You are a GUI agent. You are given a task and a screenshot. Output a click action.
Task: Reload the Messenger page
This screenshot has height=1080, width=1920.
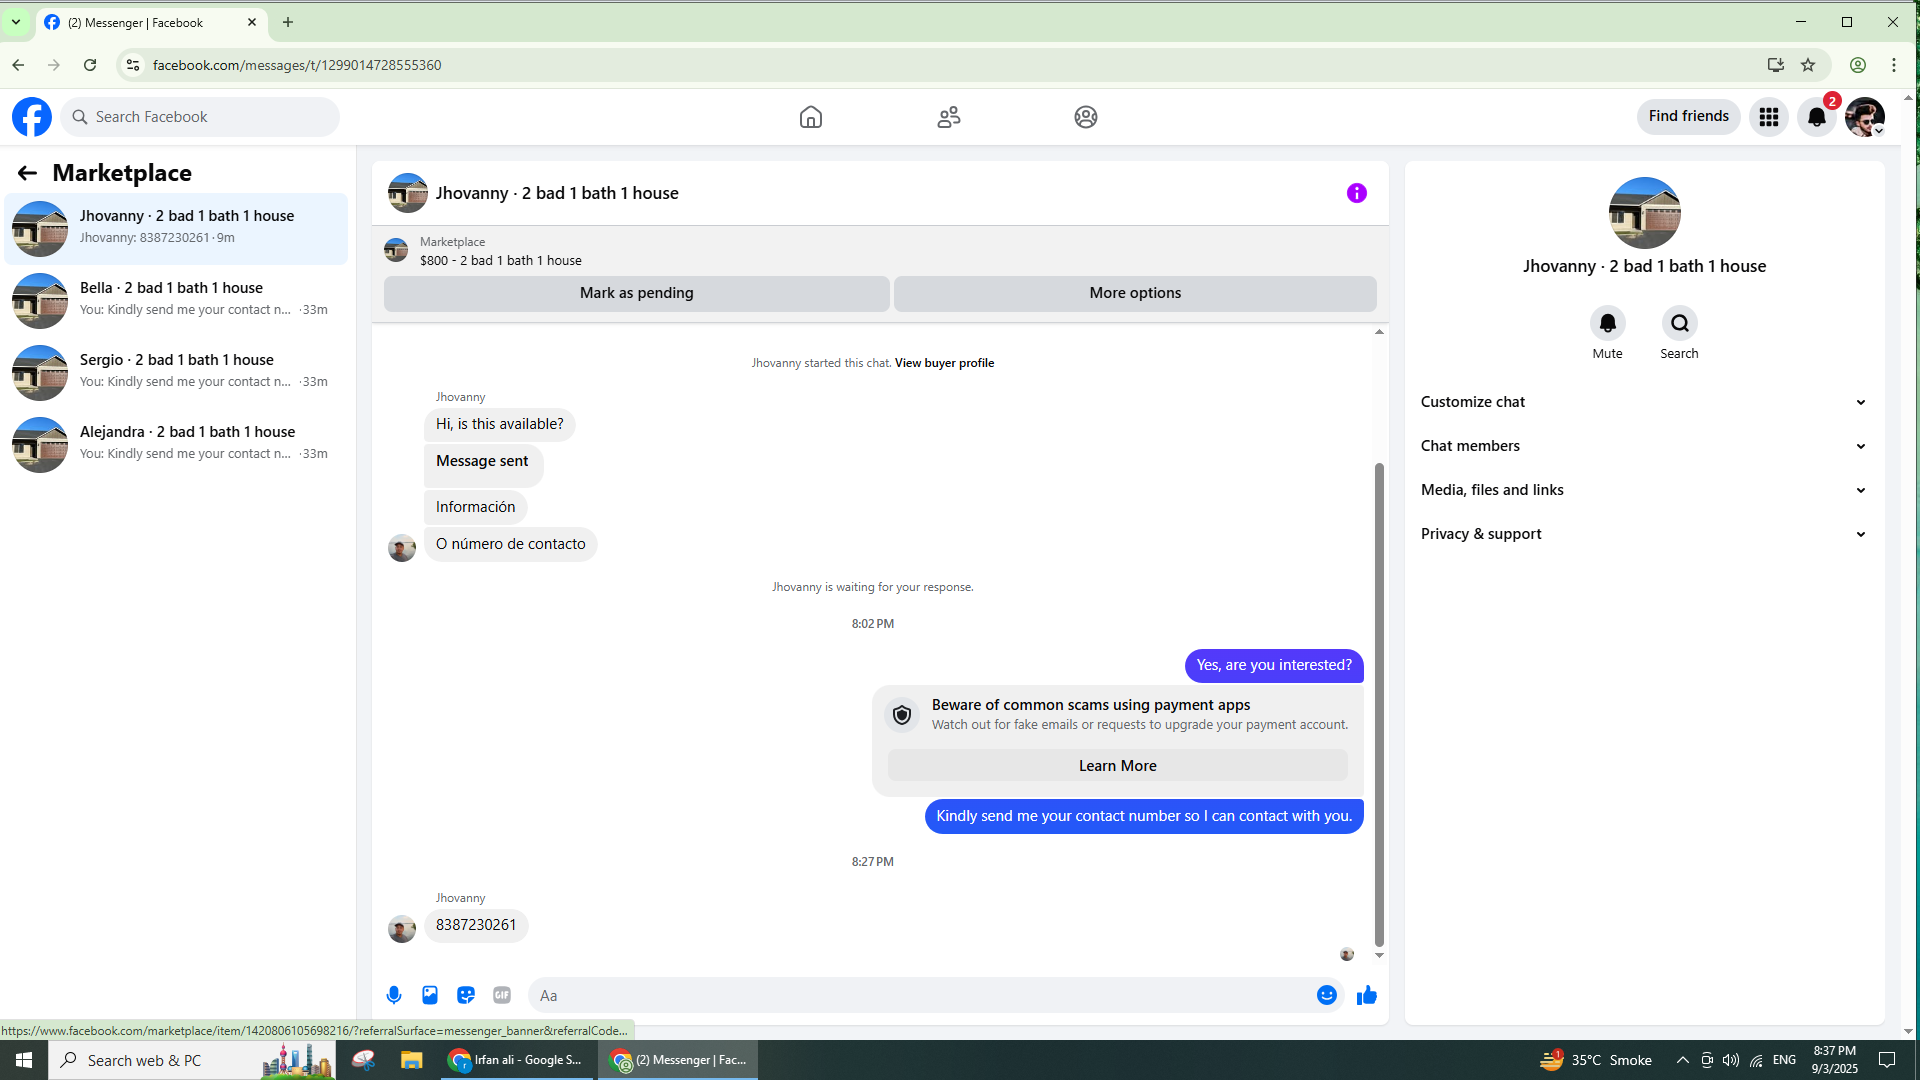[x=90, y=65]
